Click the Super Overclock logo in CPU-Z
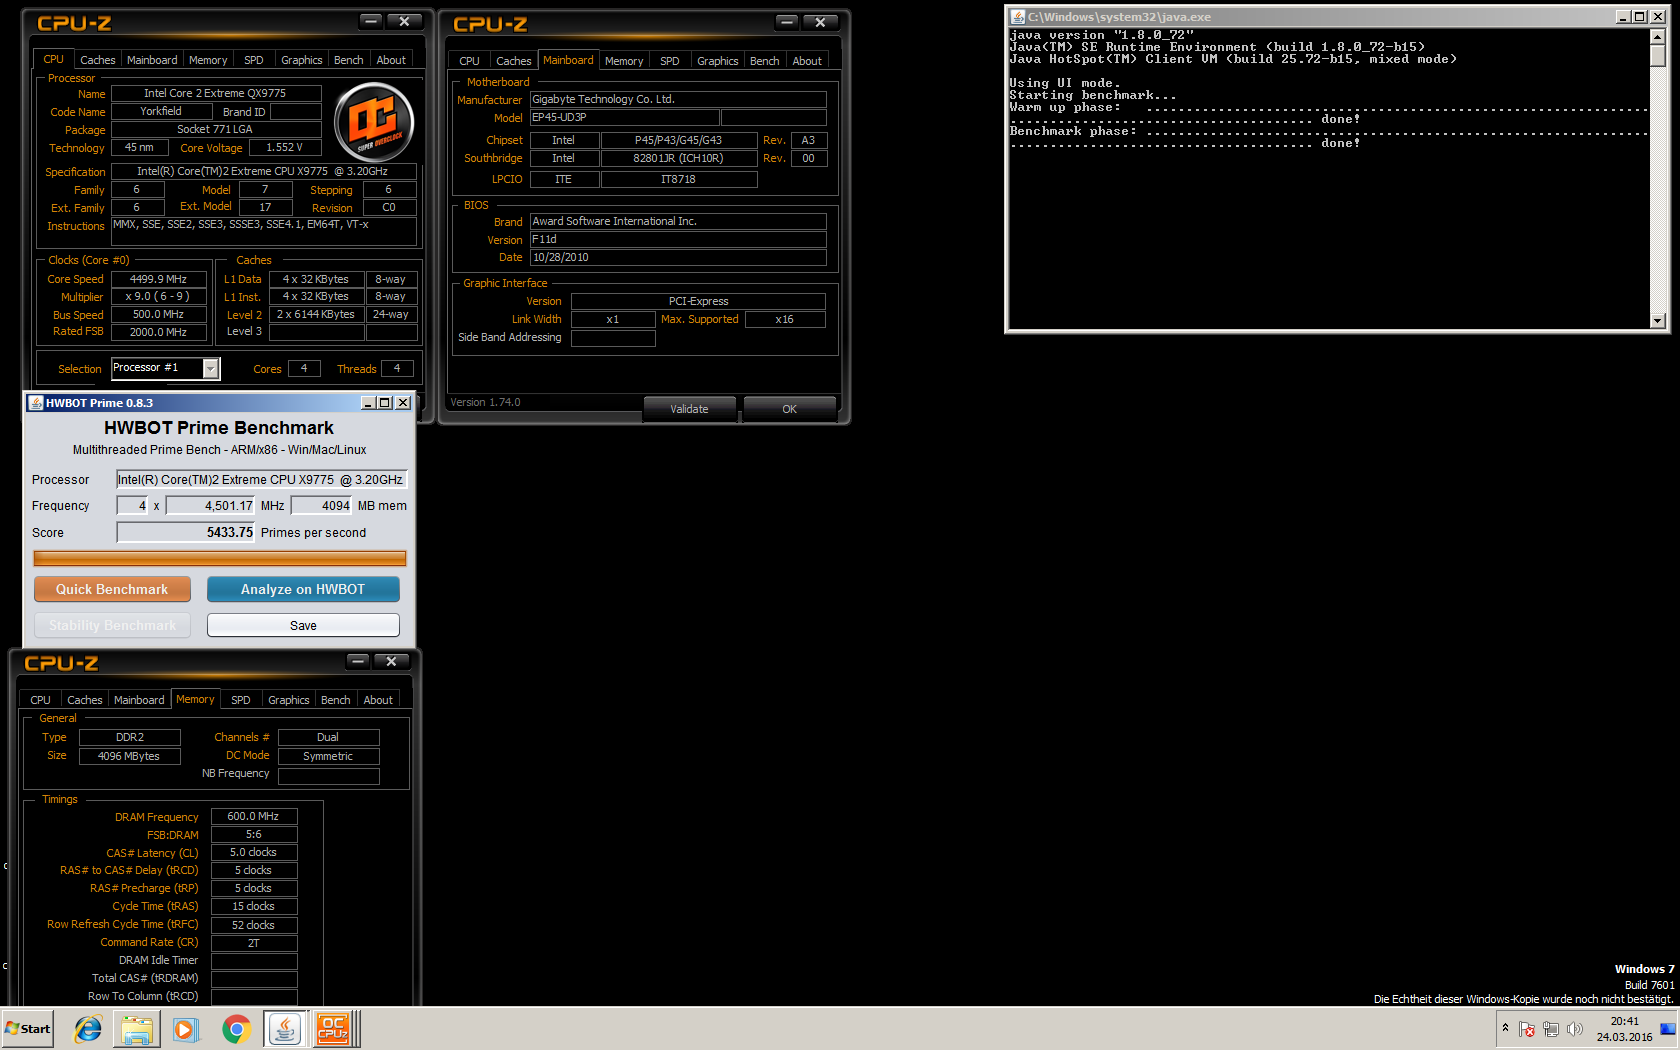 point(374,122)
